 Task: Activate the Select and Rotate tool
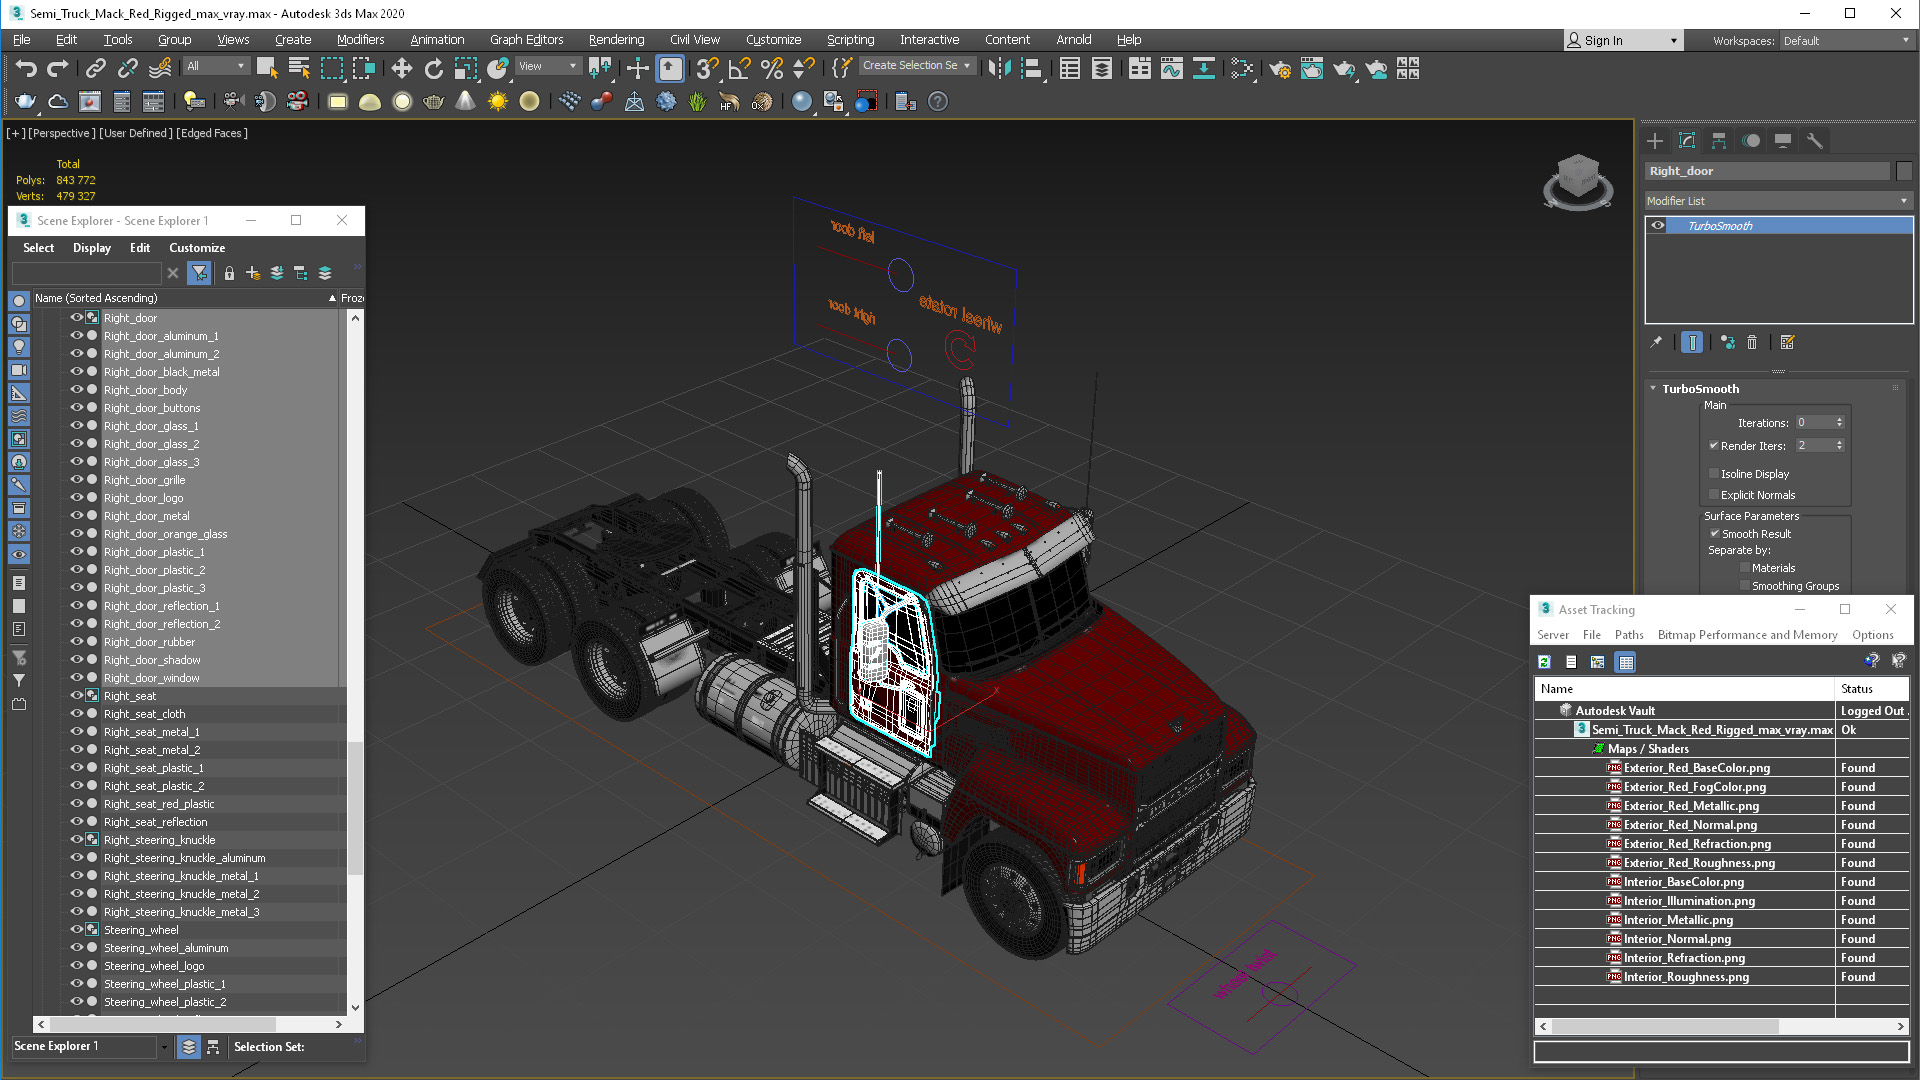[433, 68]
